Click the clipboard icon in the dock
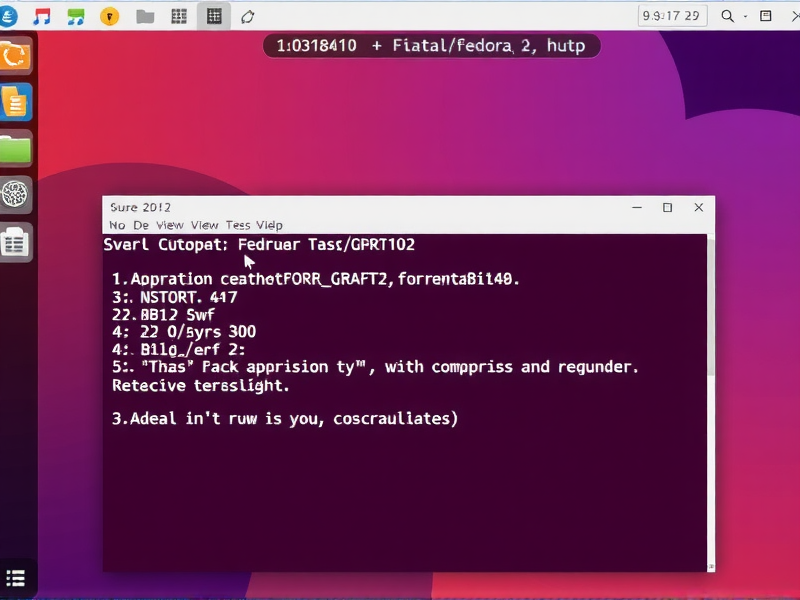Screen dimensions: 800x600 17,241
